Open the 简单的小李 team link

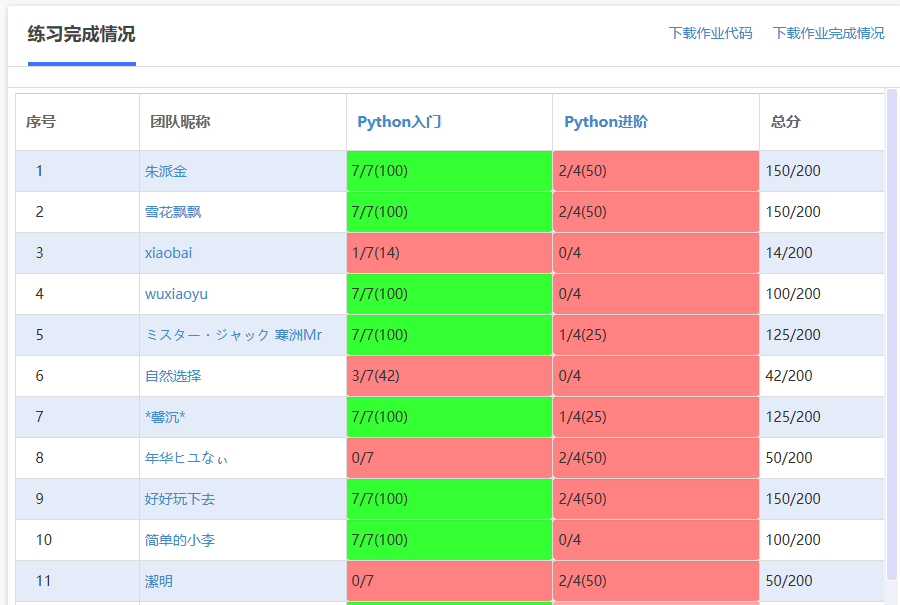click(x=180, y=540)
